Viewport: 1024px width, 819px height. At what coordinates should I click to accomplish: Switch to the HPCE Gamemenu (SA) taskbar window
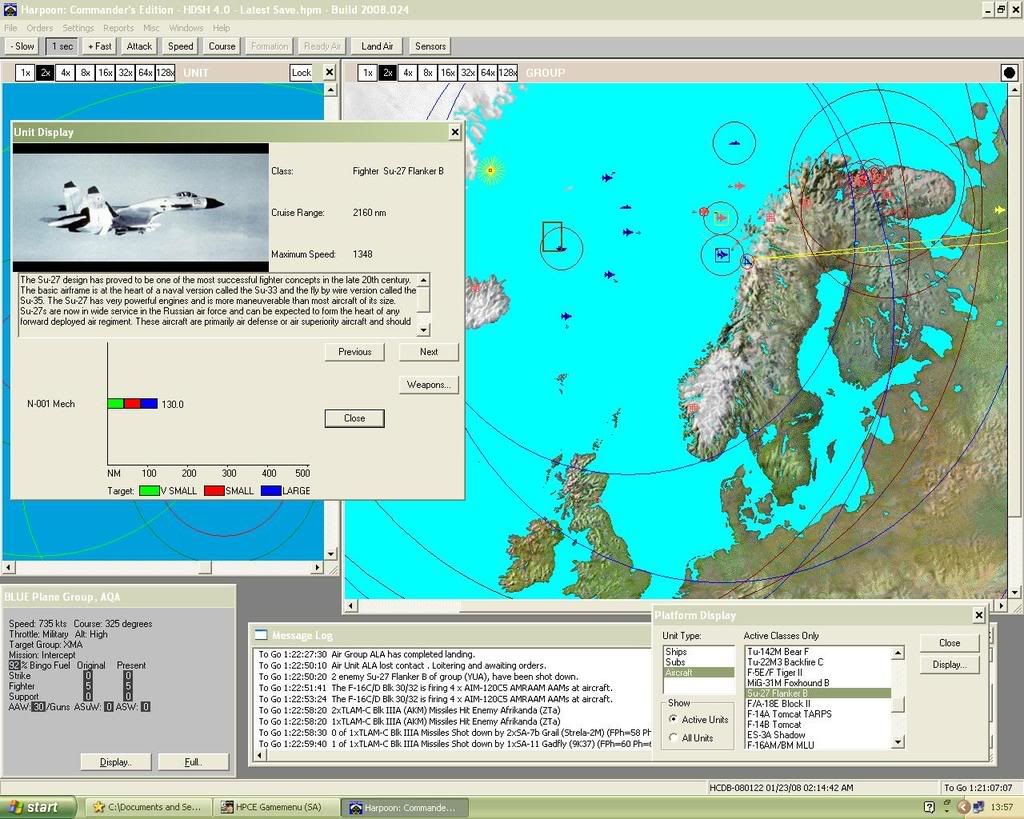tap(278, 807)
